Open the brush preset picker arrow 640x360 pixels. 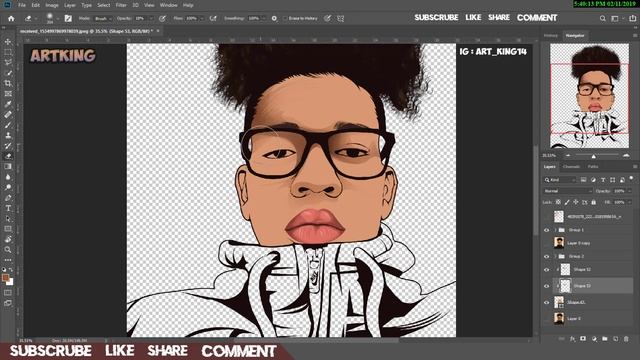58,18
